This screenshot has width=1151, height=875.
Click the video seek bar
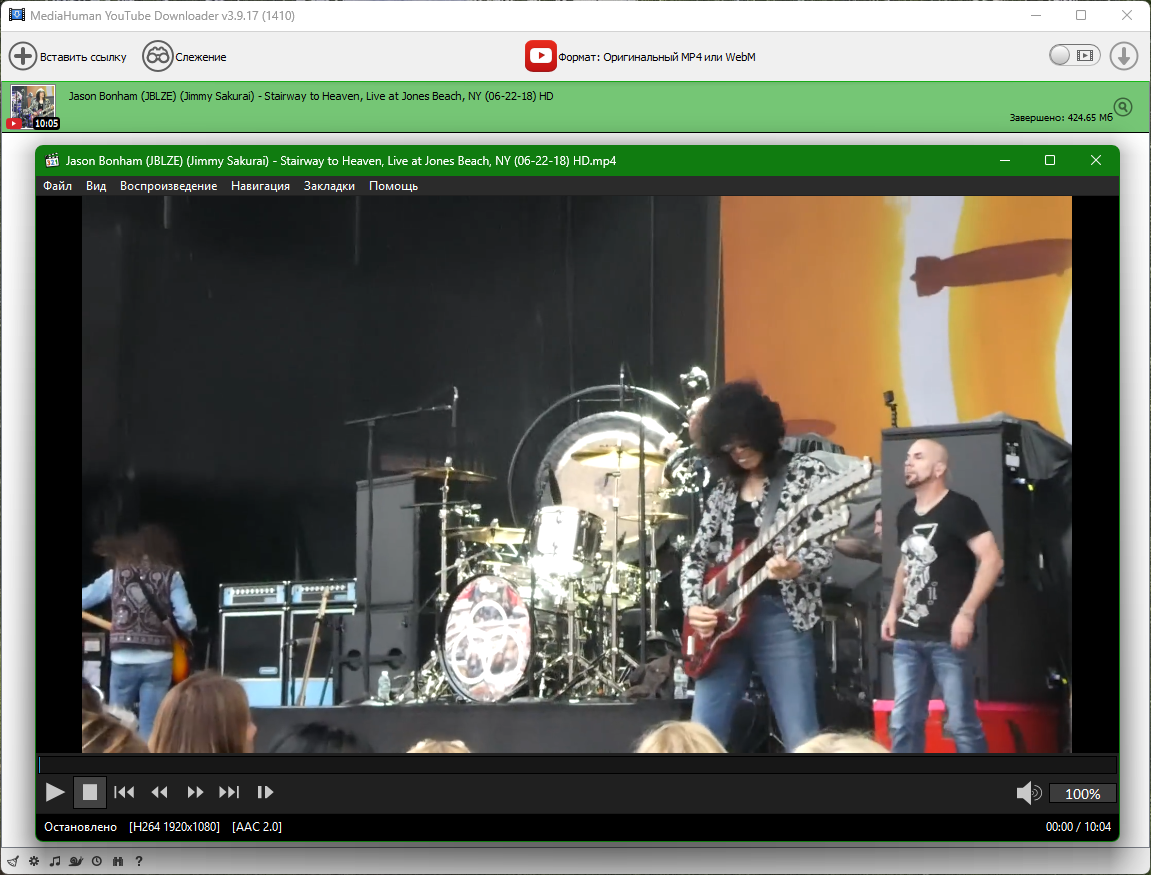(576, 765)
